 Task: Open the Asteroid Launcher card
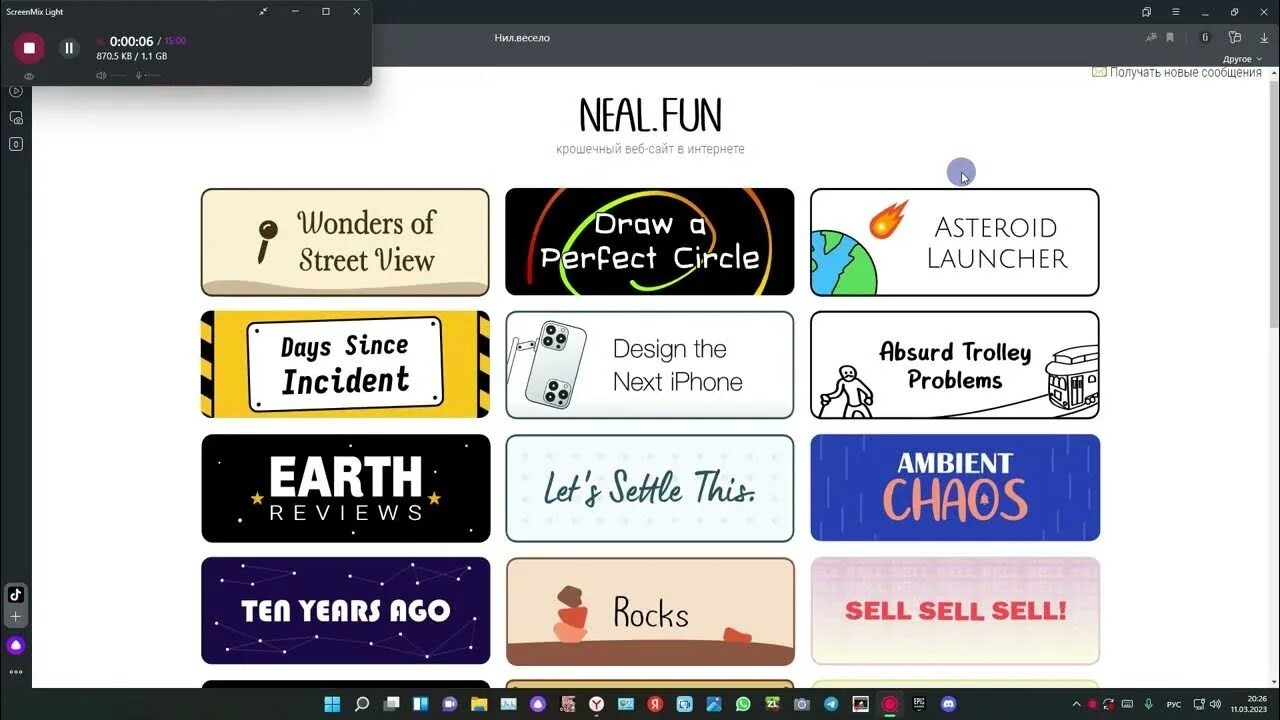click(x=955, y=242)
